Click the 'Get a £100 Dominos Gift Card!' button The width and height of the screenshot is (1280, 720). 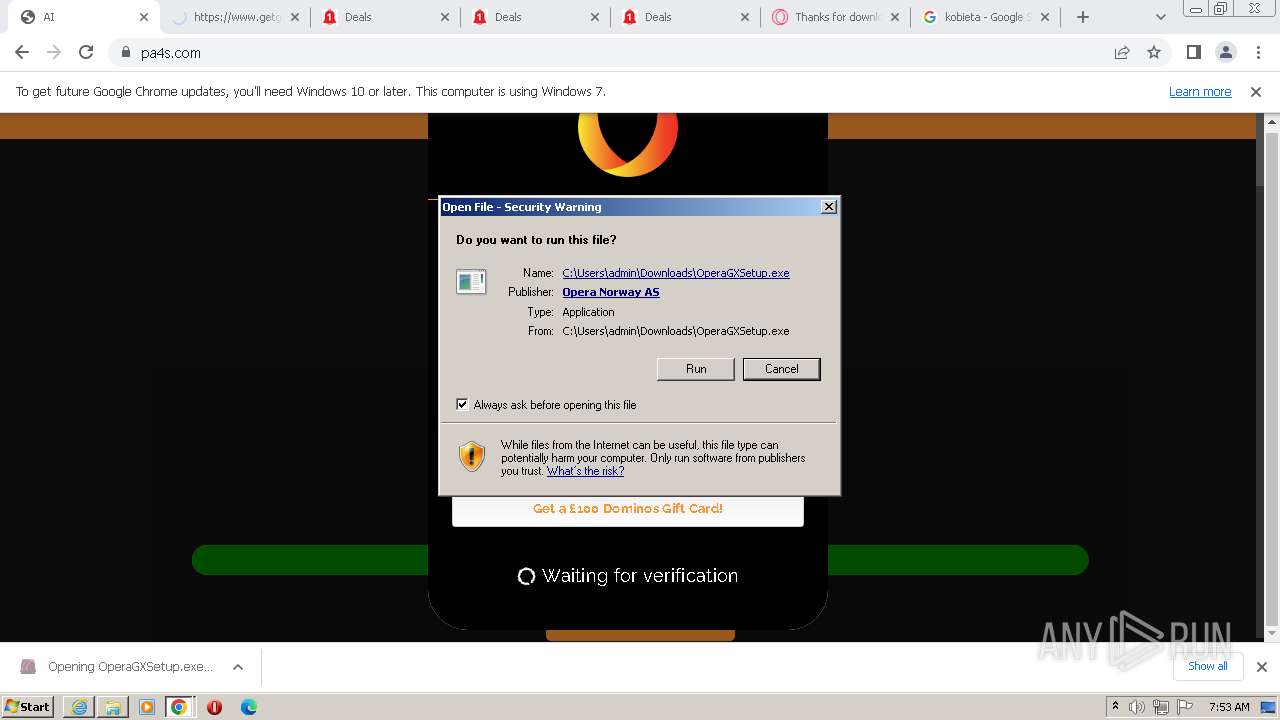[628, 509]
